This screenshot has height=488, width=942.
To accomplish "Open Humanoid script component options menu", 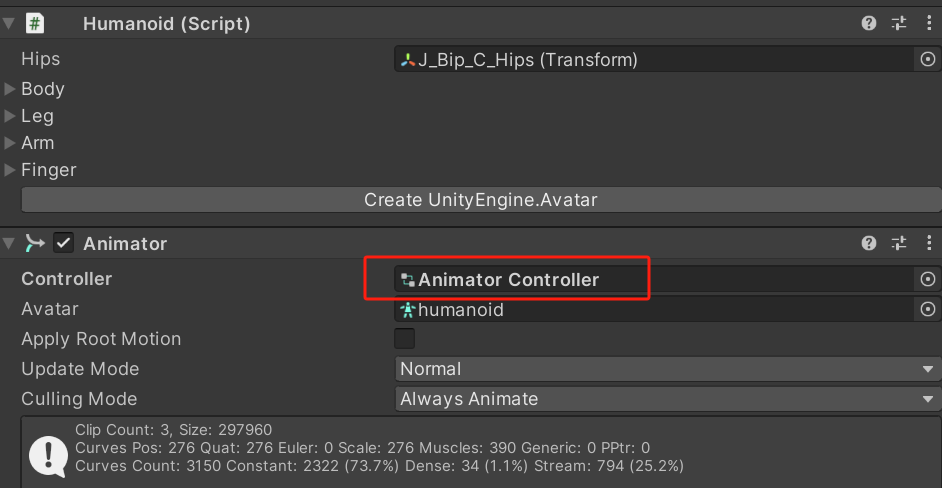I will [929, 23].
